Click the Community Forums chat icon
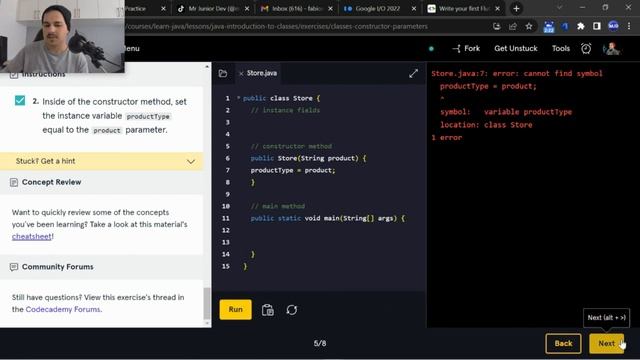This screenshot has width=640, height=360. (13, 267)
